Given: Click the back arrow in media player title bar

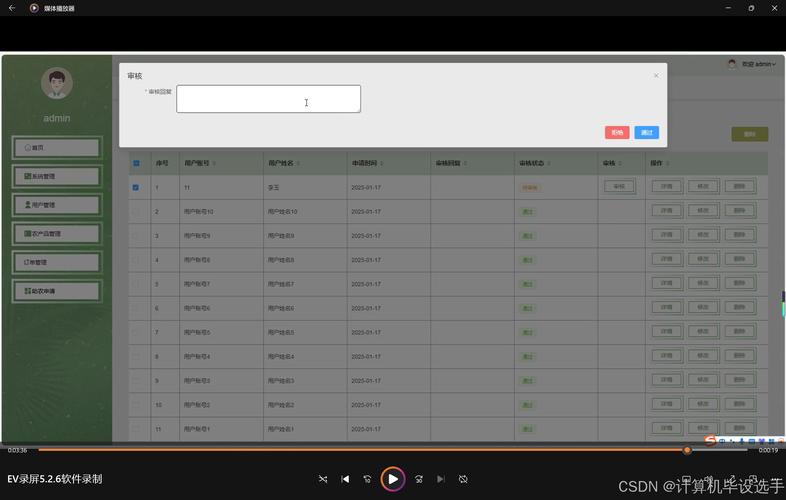Looking at the screenshot, I should [12, 8].
